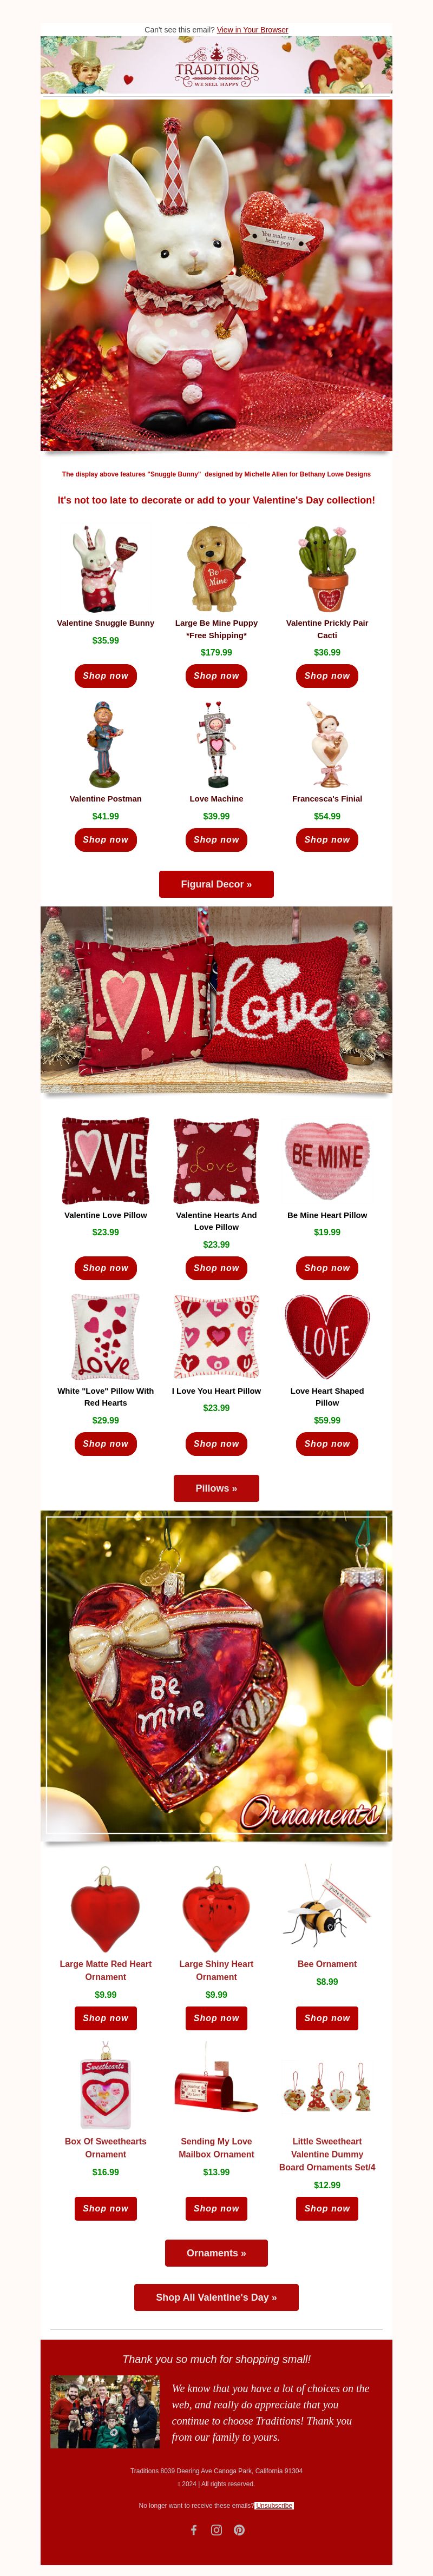This screenshot has height=2576, width=433.
Task: Open View in Your Browser link
Action: [252, 30]
